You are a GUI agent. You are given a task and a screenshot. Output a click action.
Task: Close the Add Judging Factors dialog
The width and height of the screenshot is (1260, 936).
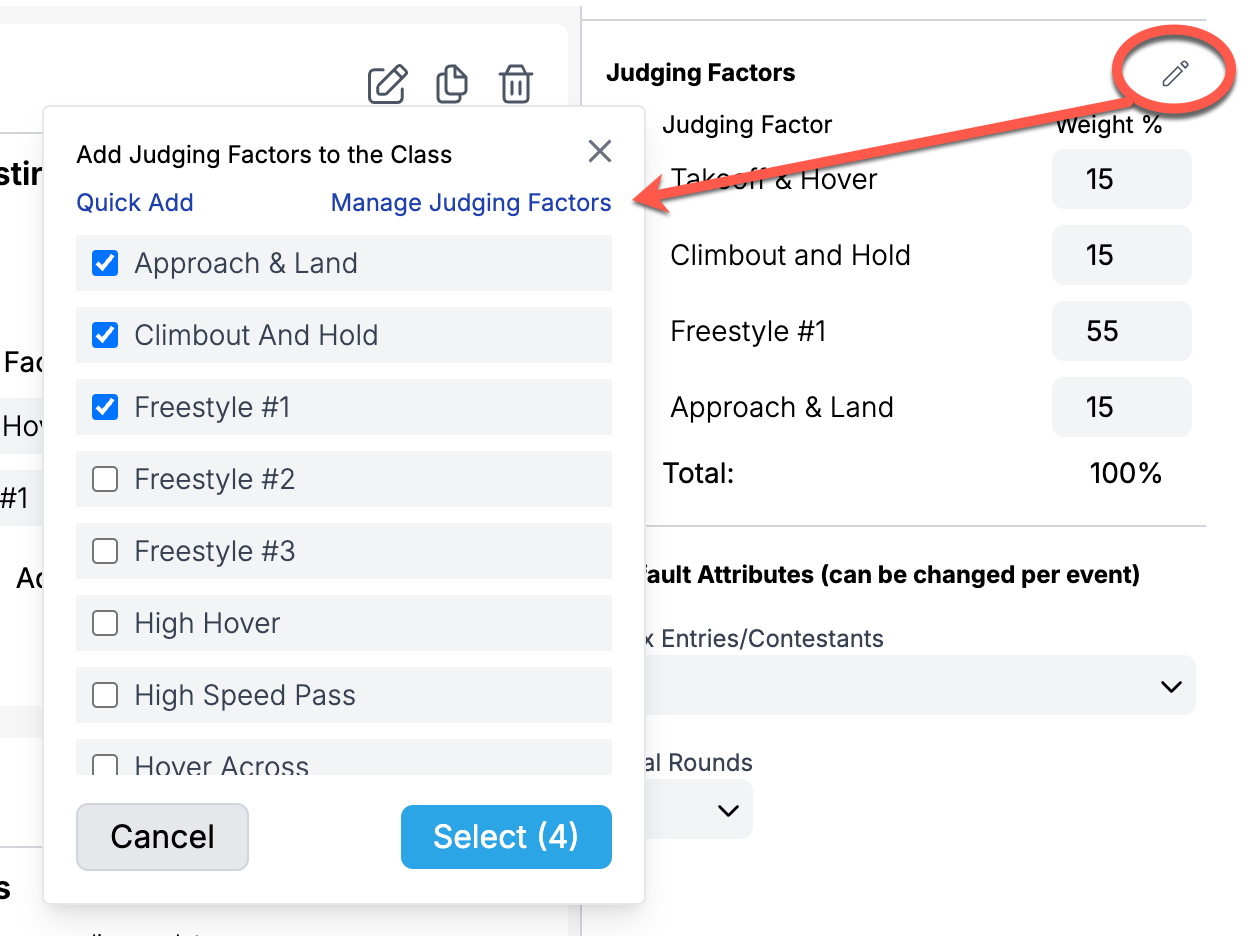pyautogui.click(x=600, y=151)
